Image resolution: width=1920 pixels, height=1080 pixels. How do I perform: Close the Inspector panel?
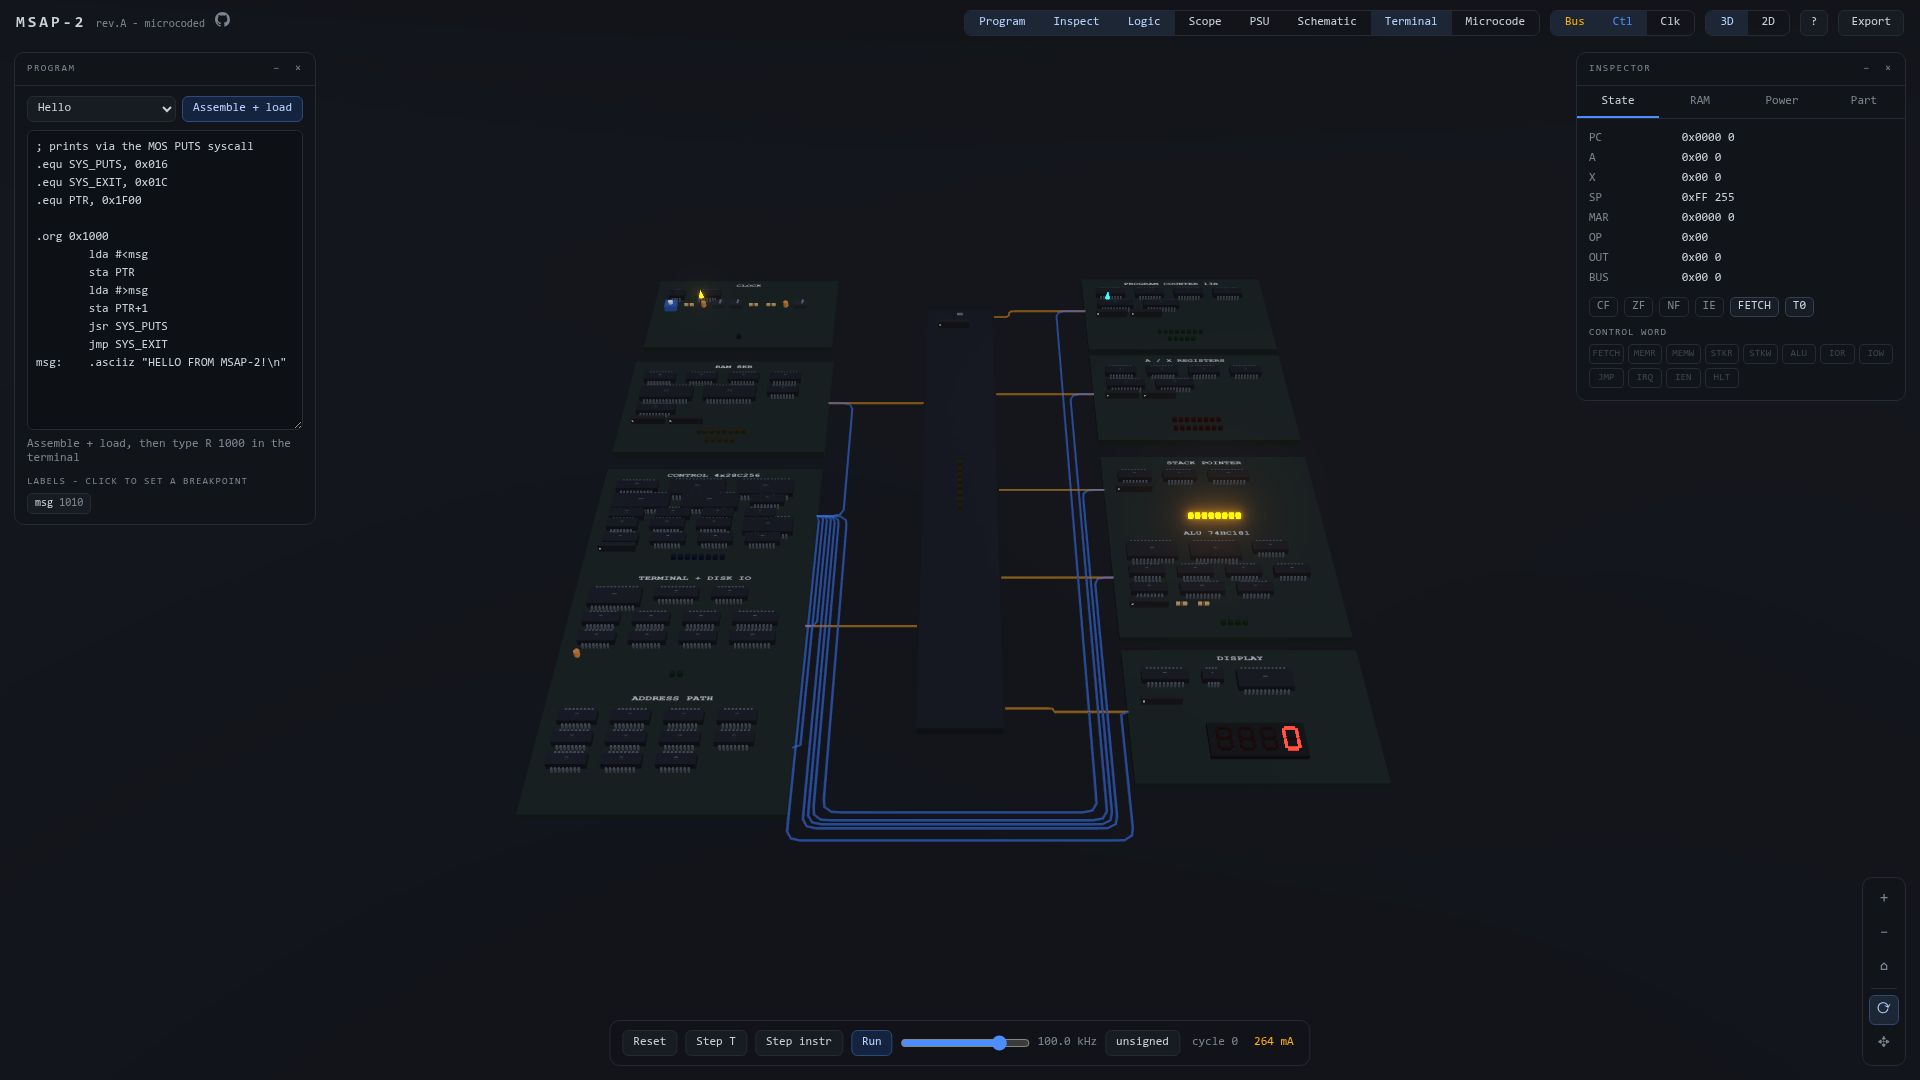1888,68
